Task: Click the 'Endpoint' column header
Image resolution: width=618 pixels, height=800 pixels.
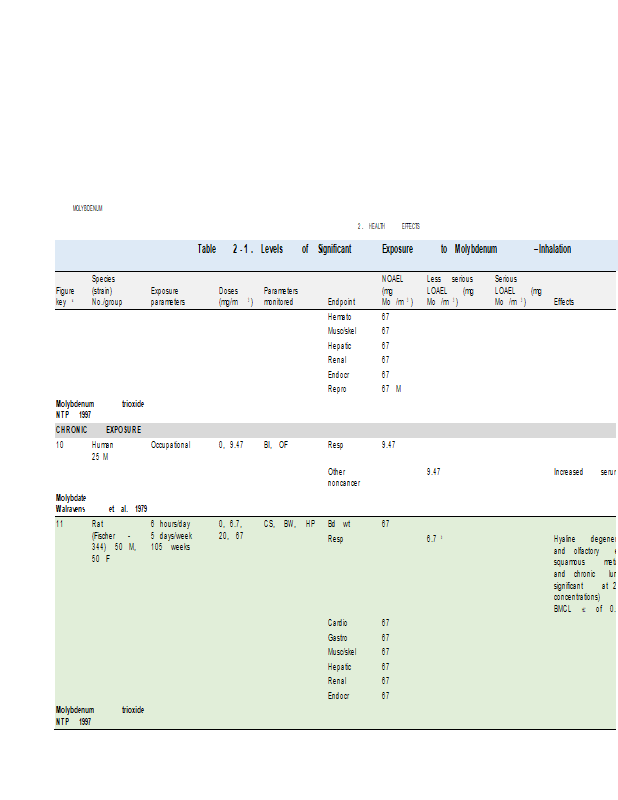Action: tap(341, 301)
